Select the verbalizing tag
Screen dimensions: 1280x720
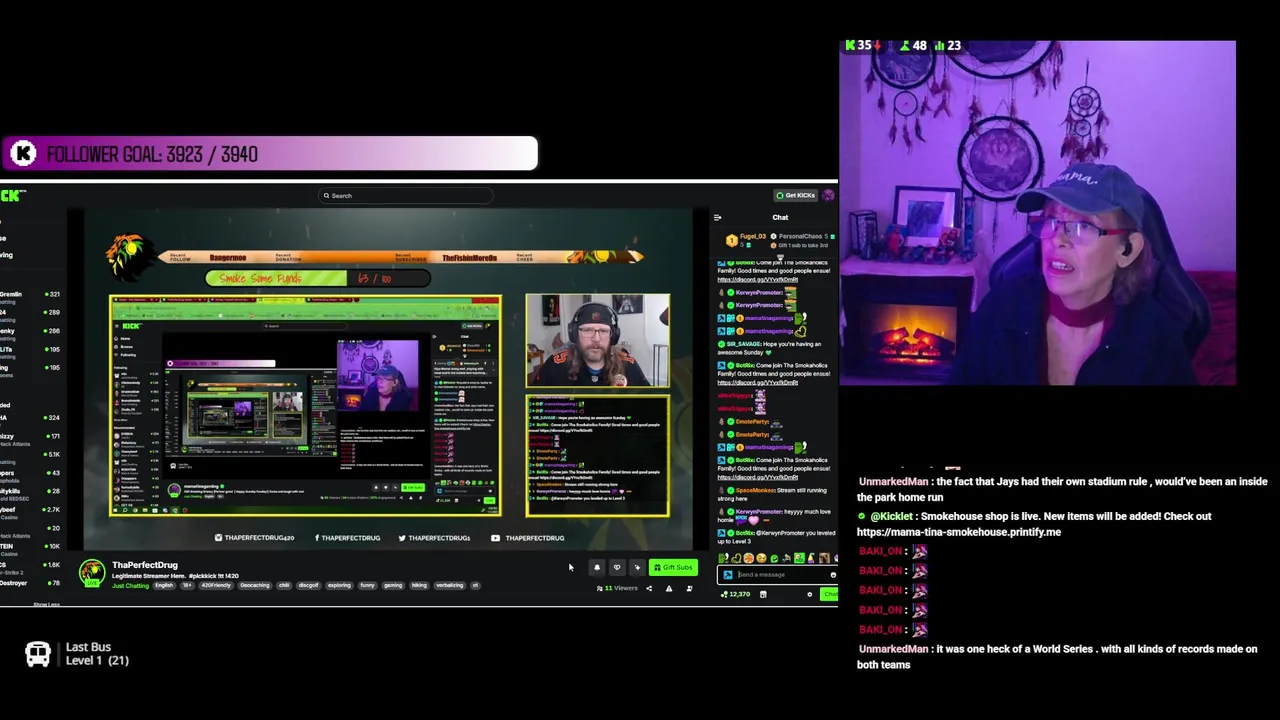(x=449, y=586)
